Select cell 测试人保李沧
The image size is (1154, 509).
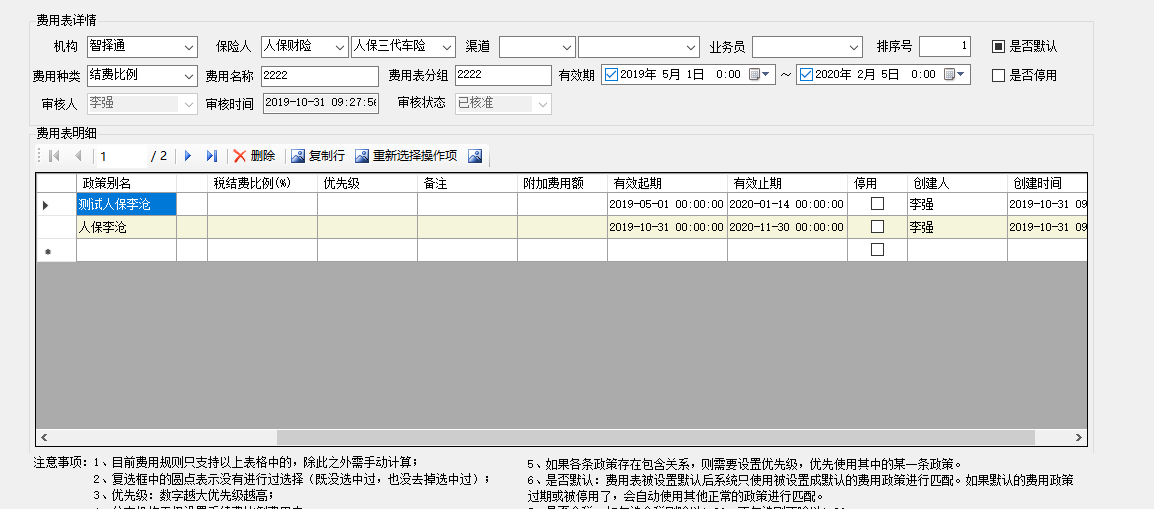coord(127,204)
